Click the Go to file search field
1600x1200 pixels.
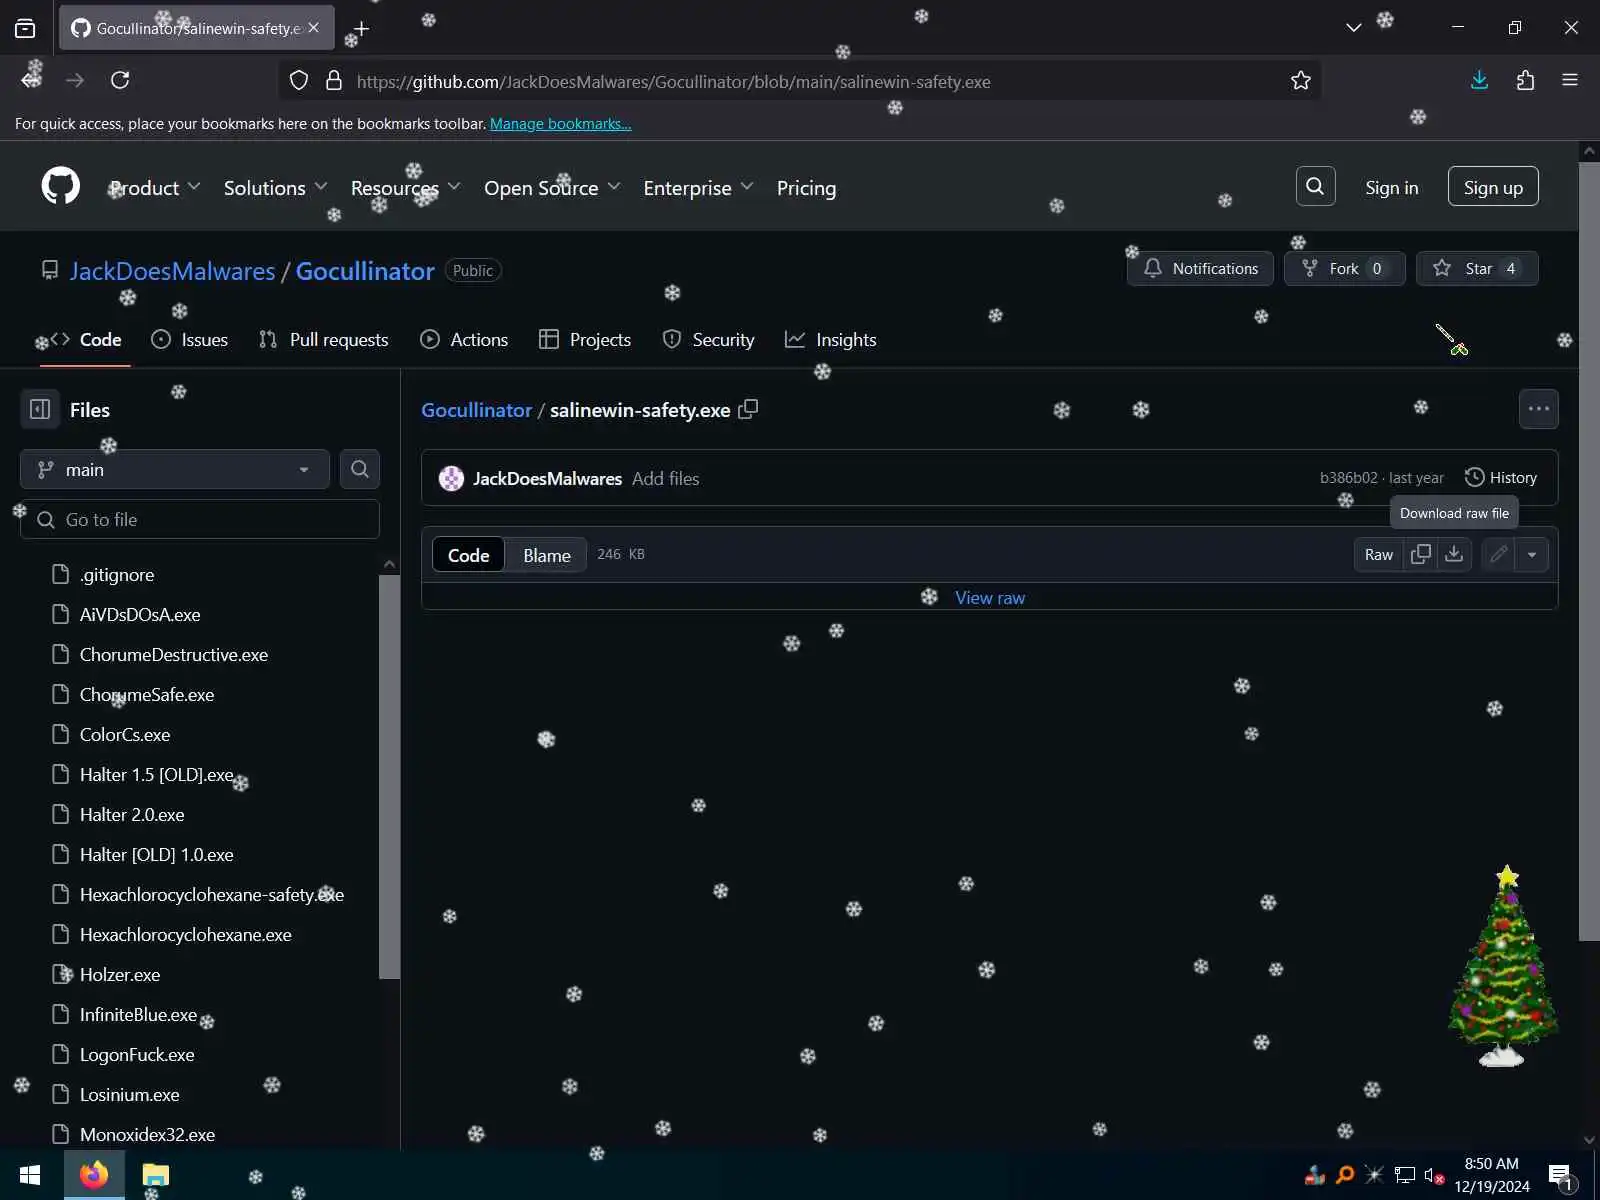click(200, 519)
